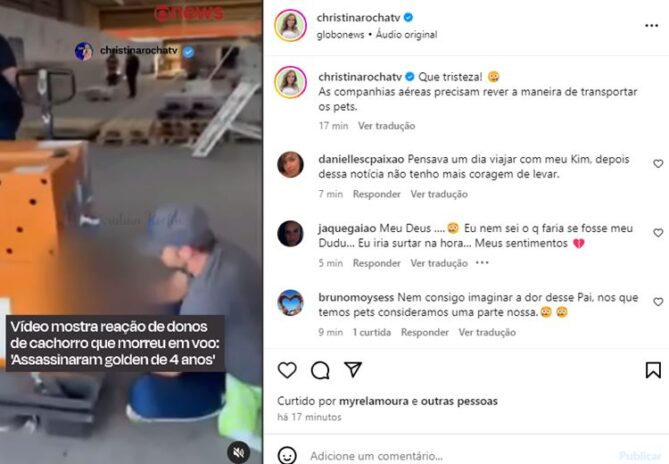
Task: Like jaquegaiao's comment heart
Action: (658, 232)
